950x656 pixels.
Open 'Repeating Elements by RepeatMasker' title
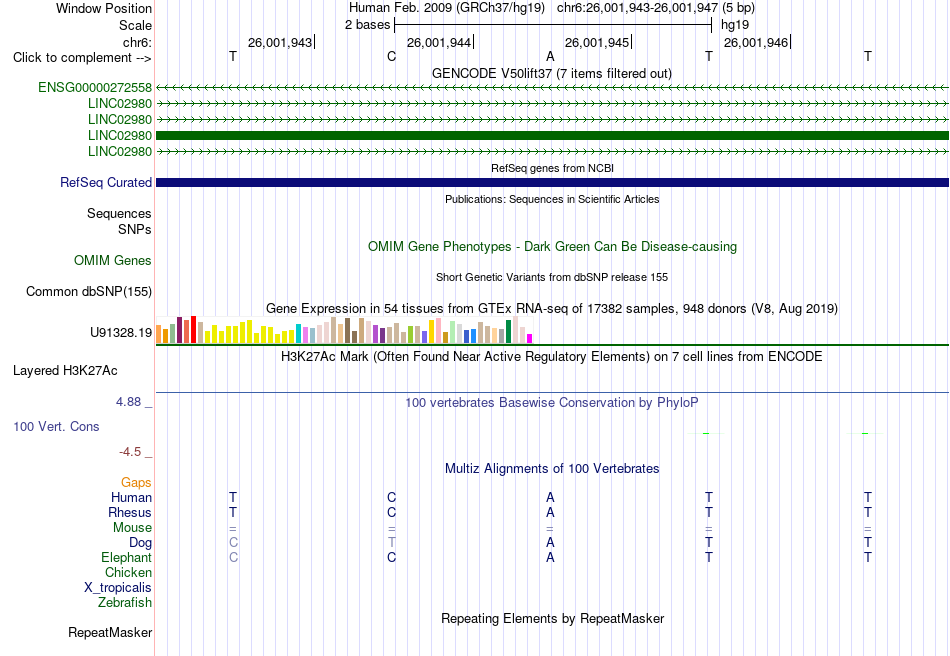(x=552, y=618)
